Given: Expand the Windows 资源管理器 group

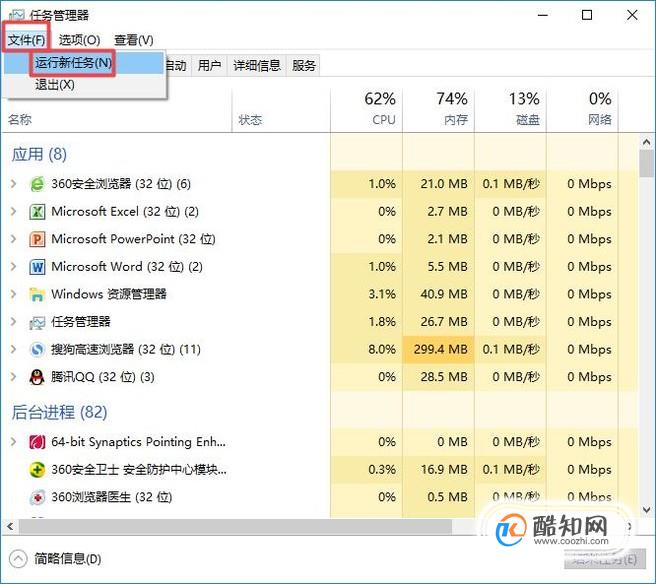Looking at the screenshot, I should (x=14, y=294).
